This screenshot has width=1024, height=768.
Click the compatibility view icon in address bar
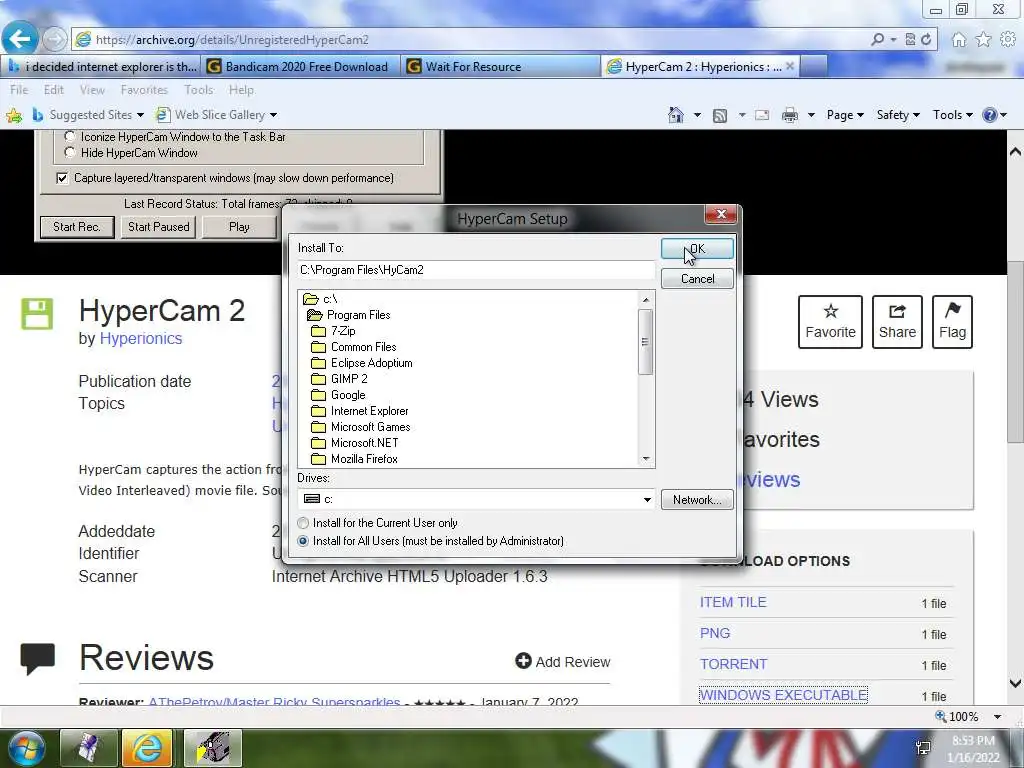910,40
